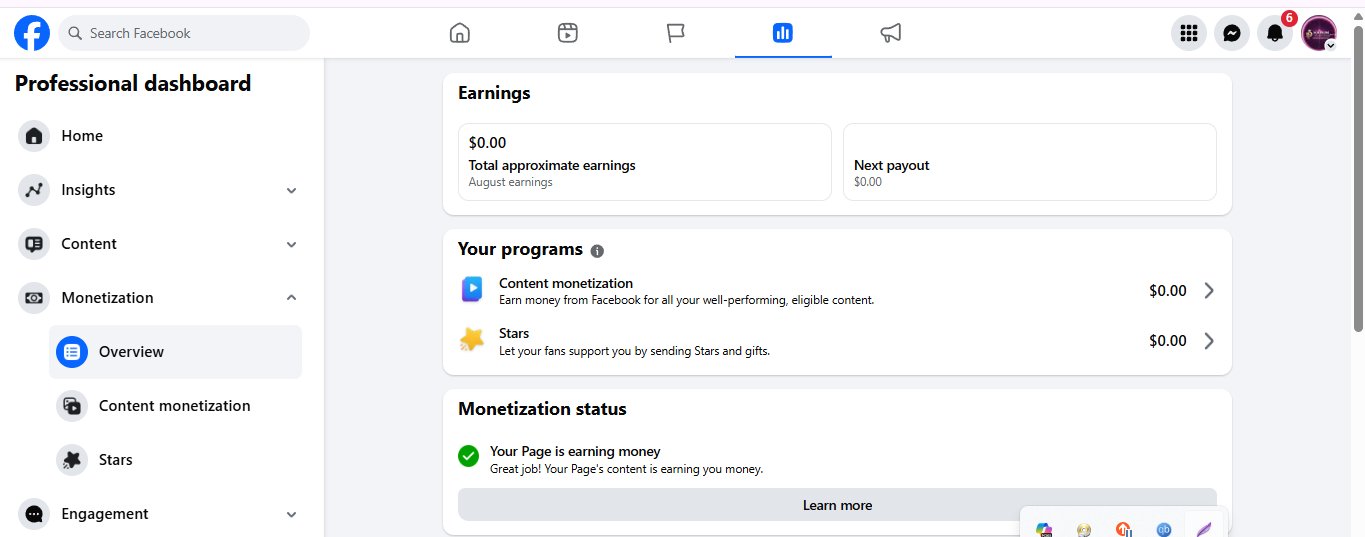Open Content monetization program arrow
The width and height of the screenshot is (1365, 537).
click(x=1209, y=291)
